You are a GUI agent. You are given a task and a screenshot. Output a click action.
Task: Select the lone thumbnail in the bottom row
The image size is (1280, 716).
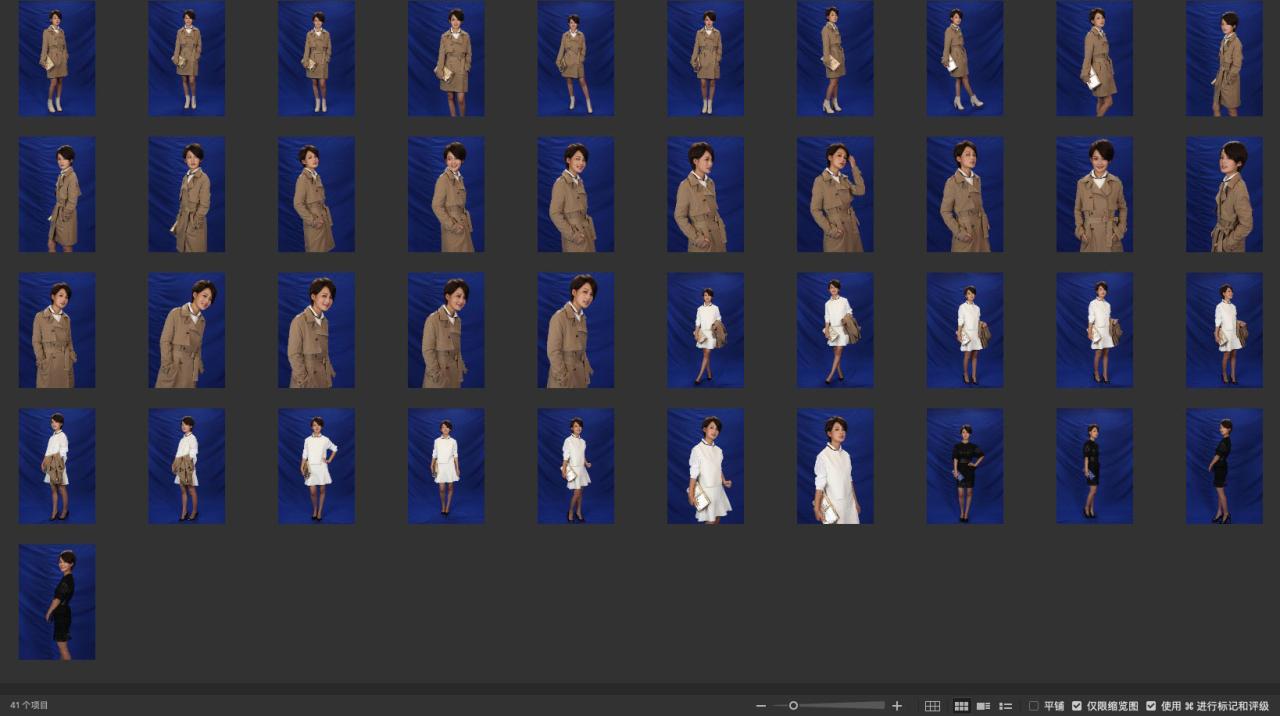click(x=57, y=602)
